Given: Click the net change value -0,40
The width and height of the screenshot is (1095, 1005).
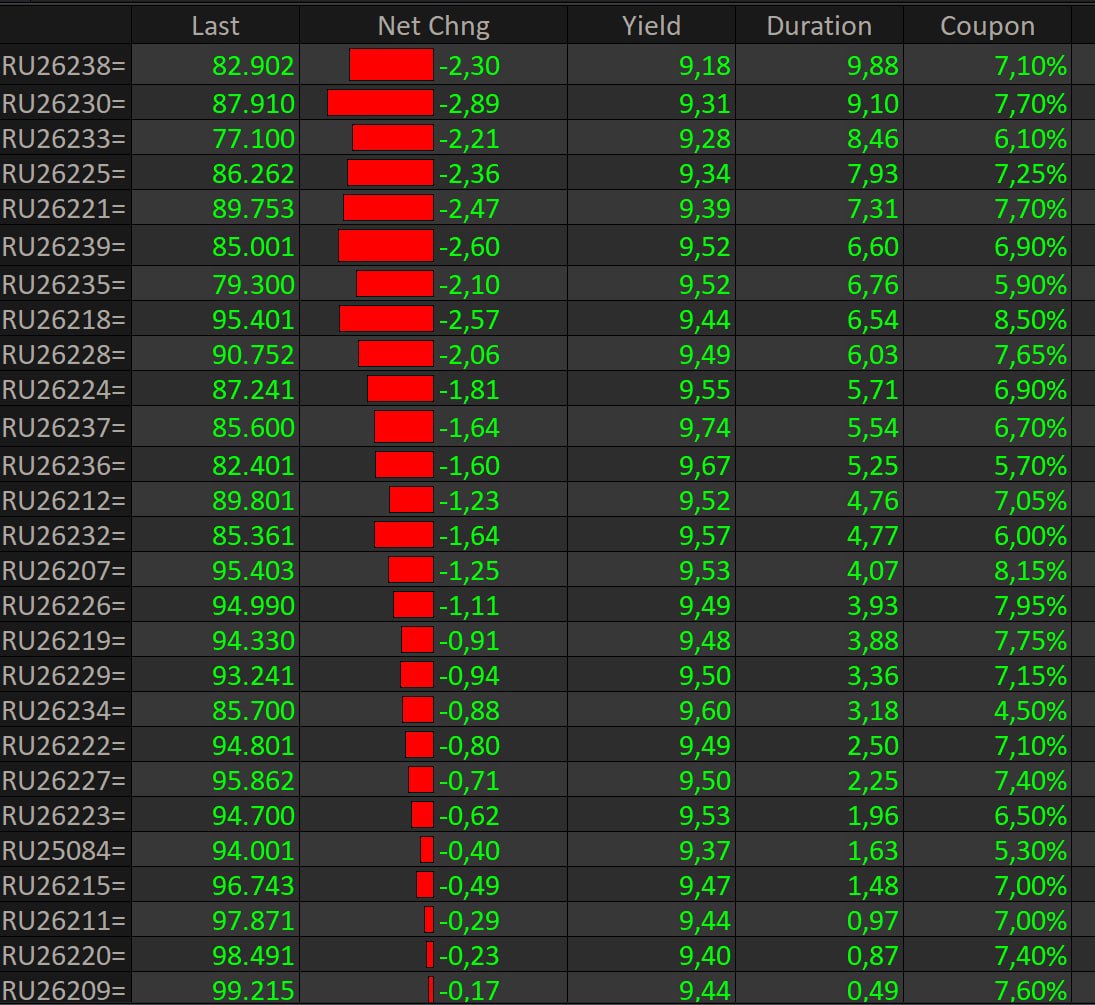Looking at the screenshot, I should tap(469, 850).
